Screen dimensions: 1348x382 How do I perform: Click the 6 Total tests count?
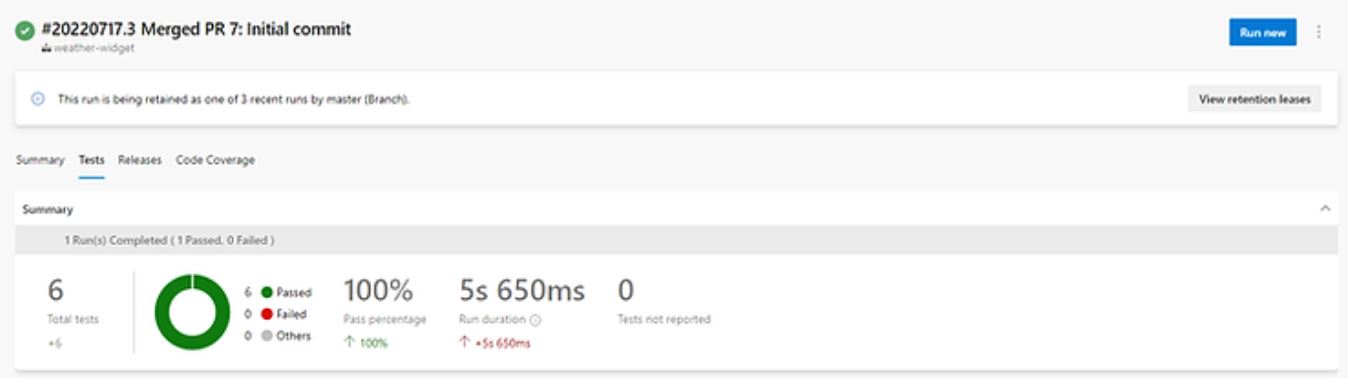pos(56,290)
